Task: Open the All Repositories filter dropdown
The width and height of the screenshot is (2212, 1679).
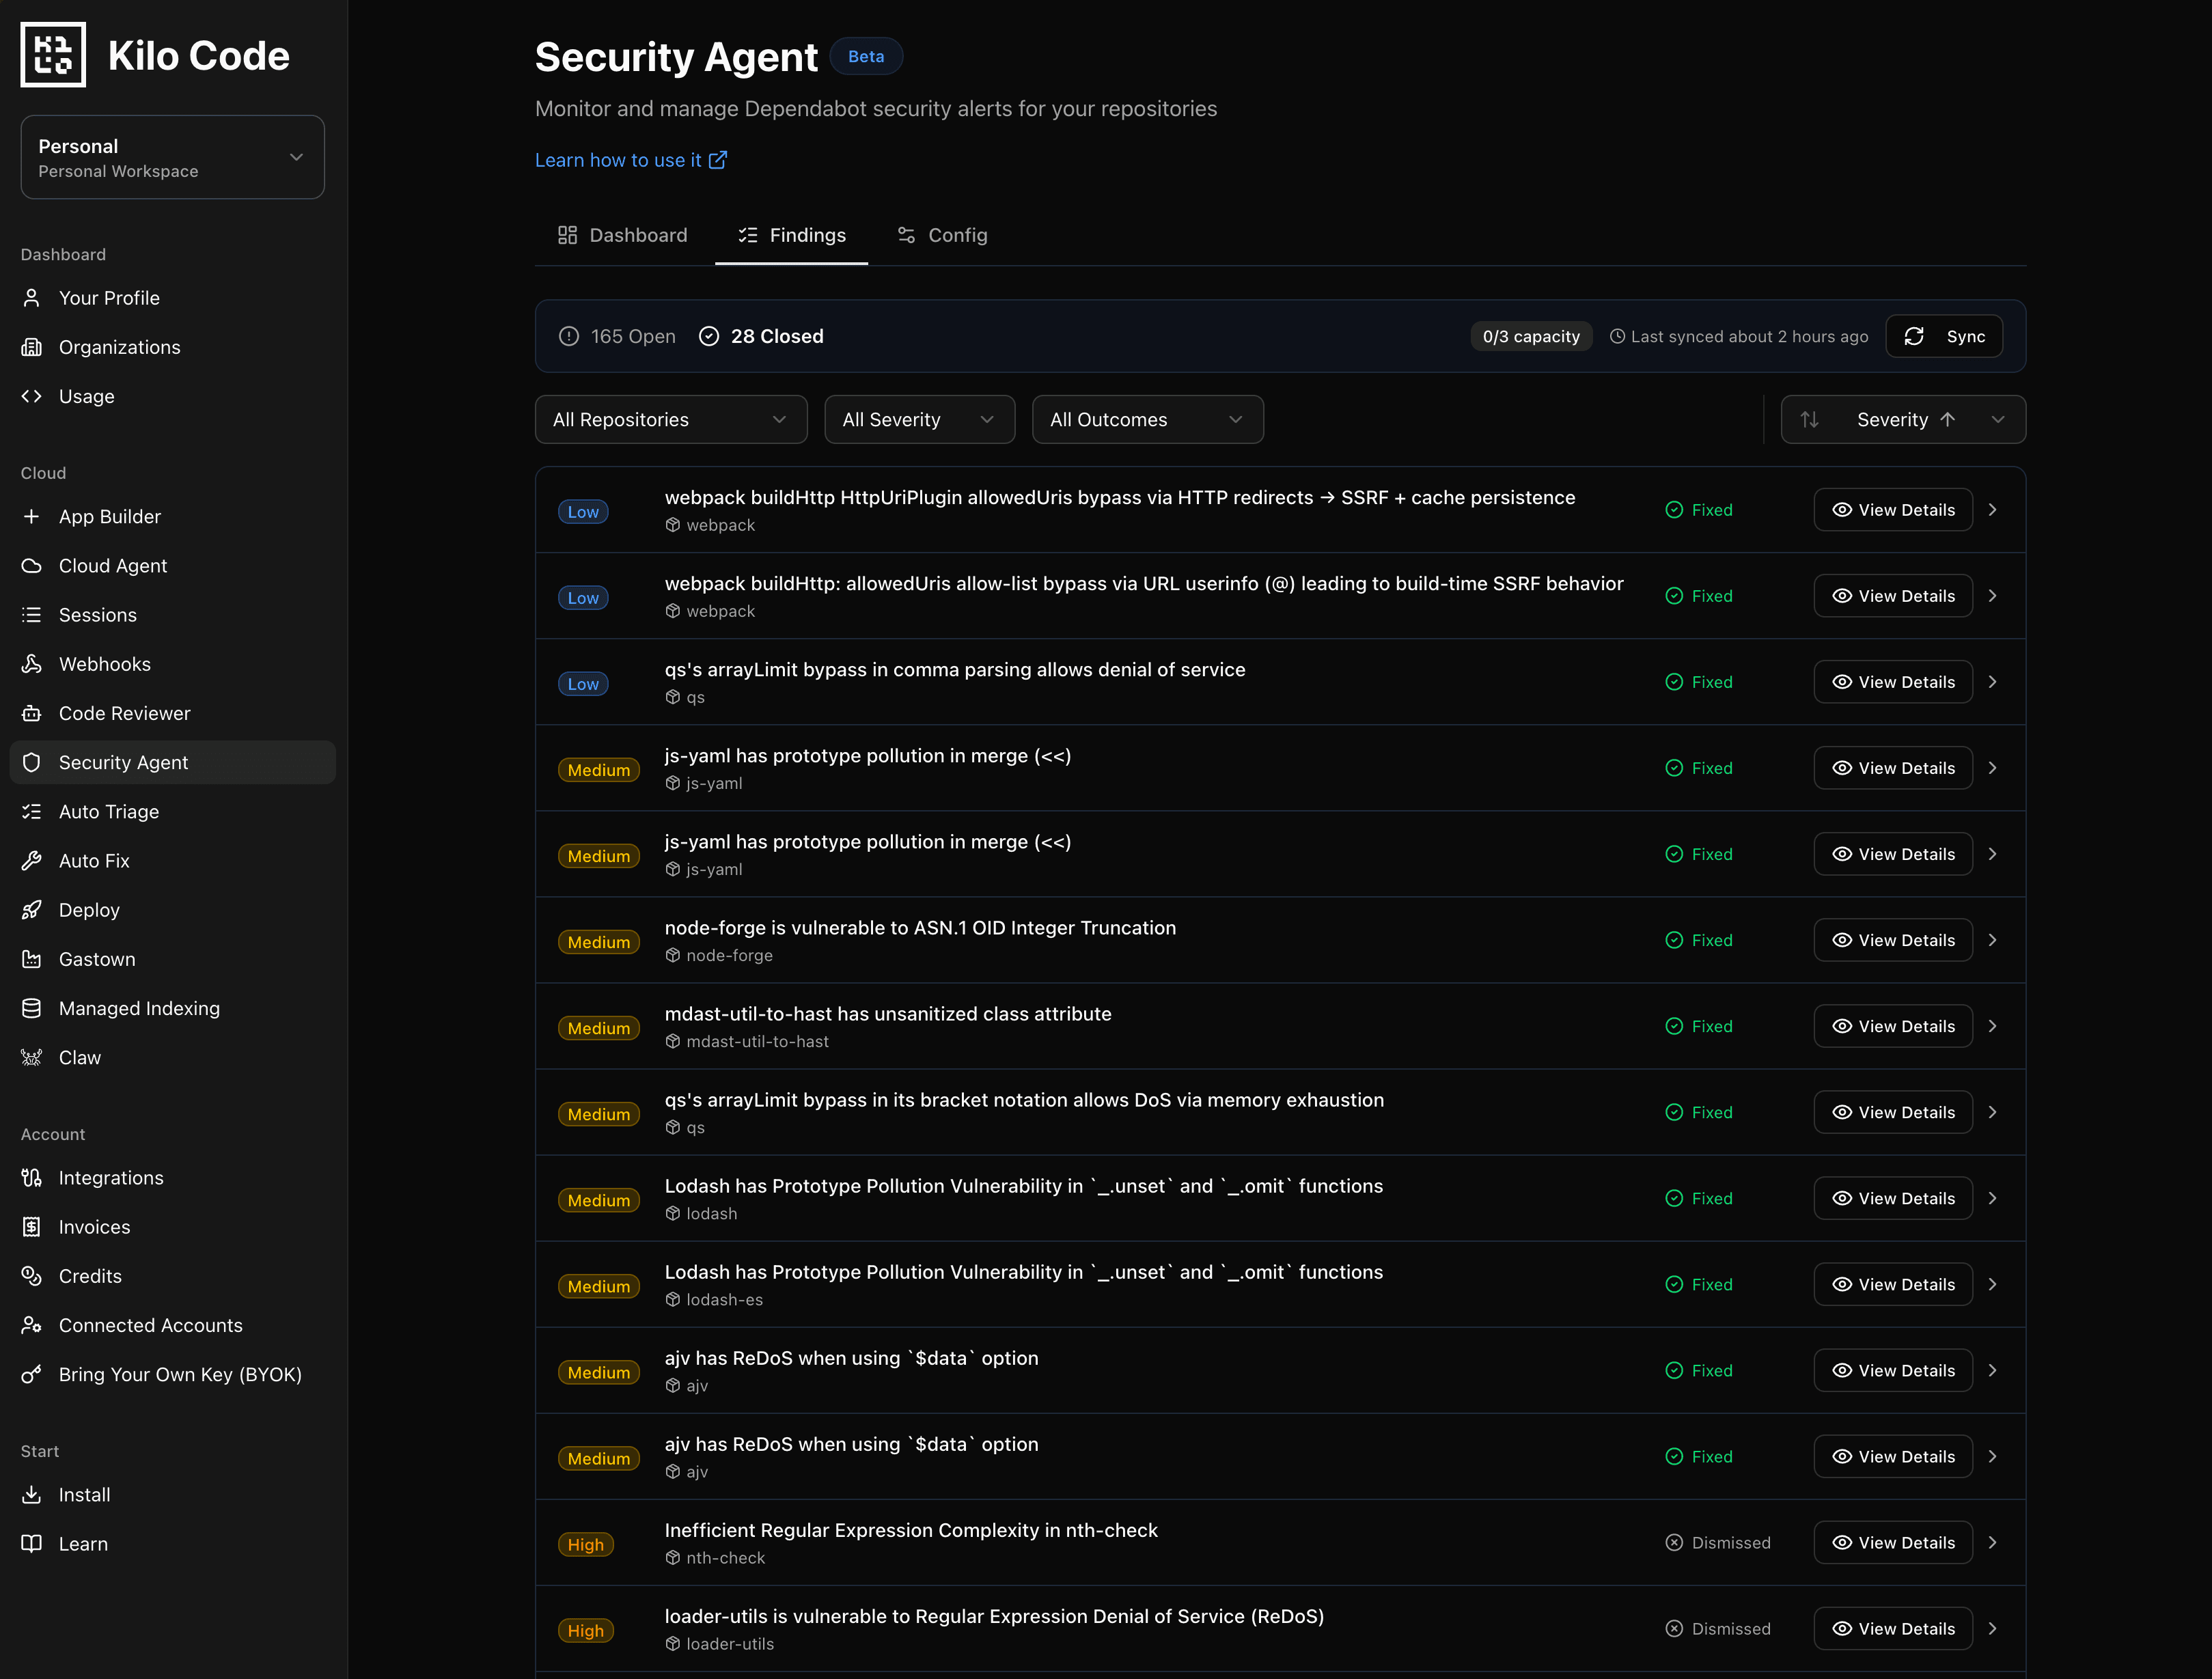Action: tap(671, 420)
